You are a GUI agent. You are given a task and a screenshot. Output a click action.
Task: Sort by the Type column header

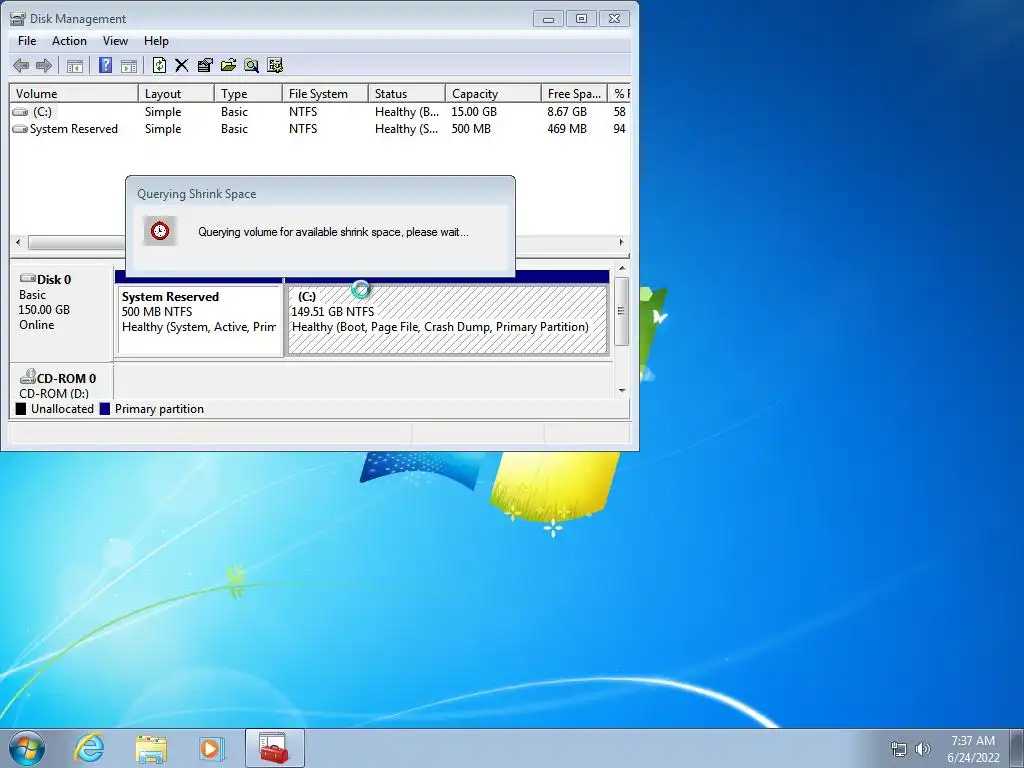pos(248,93)
